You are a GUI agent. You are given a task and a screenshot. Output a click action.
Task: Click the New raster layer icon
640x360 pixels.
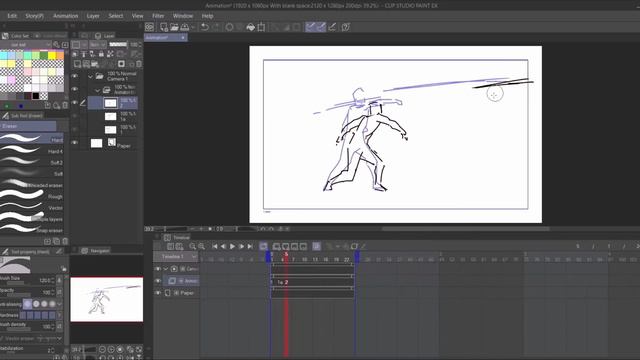pos(77,64)
